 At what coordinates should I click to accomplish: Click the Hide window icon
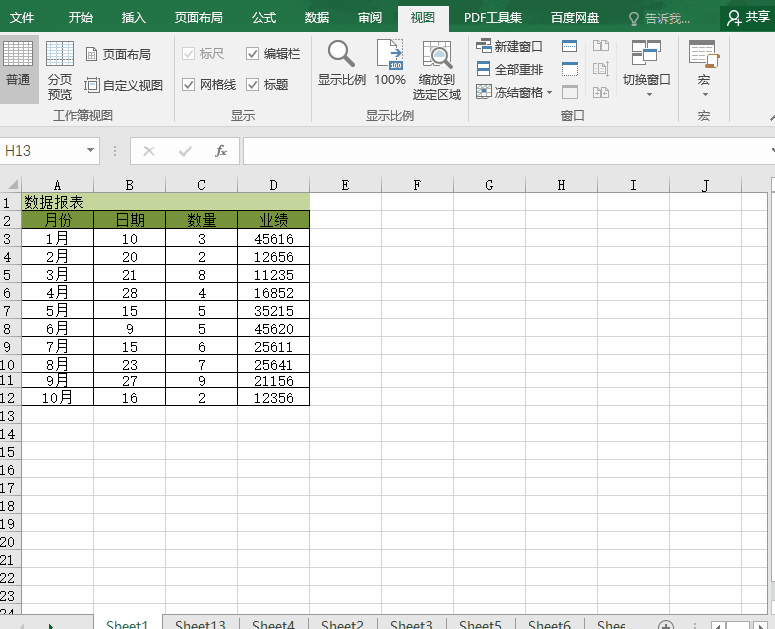tap(569, 69)
